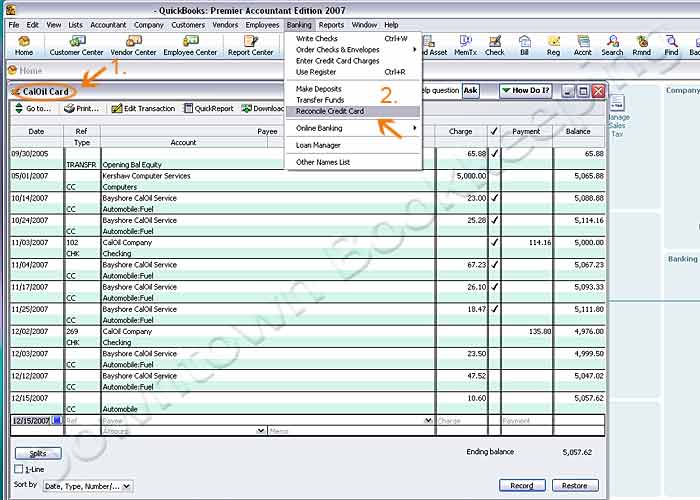Viewport: 700px width, 500px height.
Task: Open Home from the icon toolbar
Action: point(24,46)
